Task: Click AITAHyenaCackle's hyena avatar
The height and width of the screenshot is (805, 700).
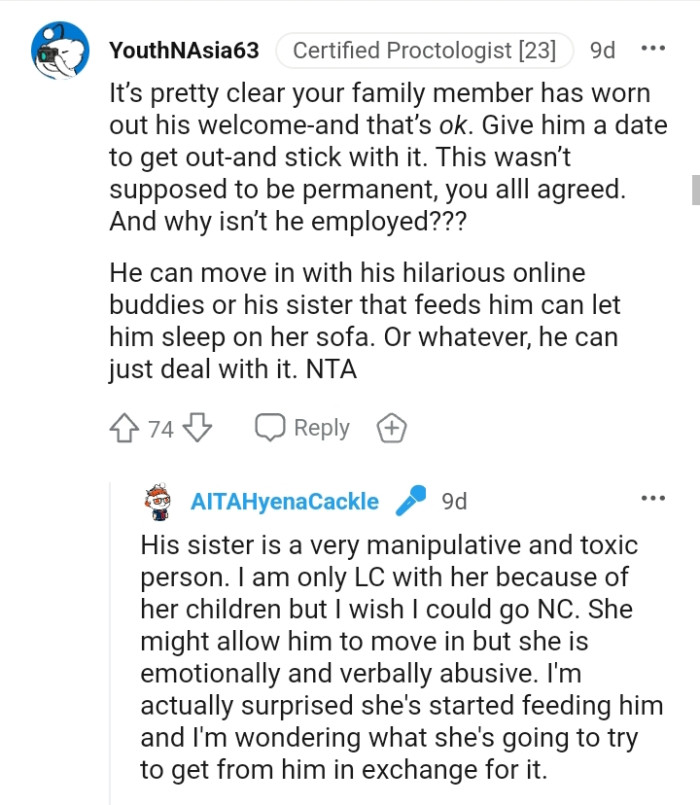Action: click(x=155, y=502)
